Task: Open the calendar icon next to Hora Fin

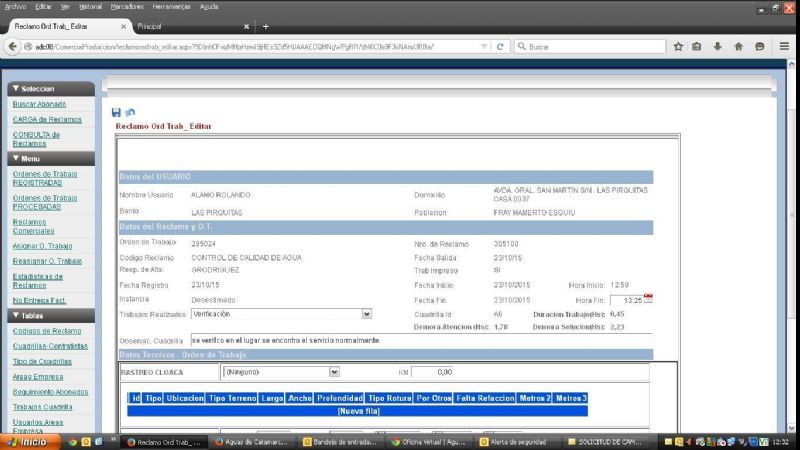Action: tap(647, 298)
